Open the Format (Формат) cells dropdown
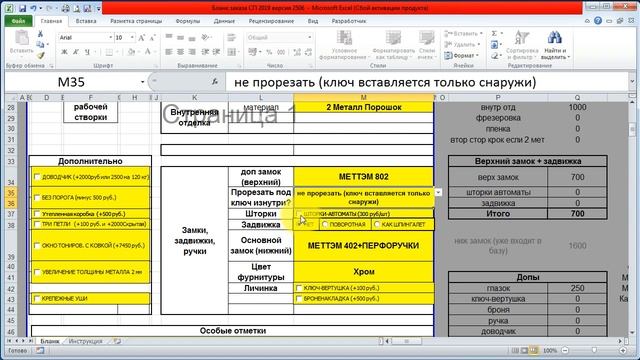The width and height of the screenshot is (640, 360). click(x=461, y=55)
